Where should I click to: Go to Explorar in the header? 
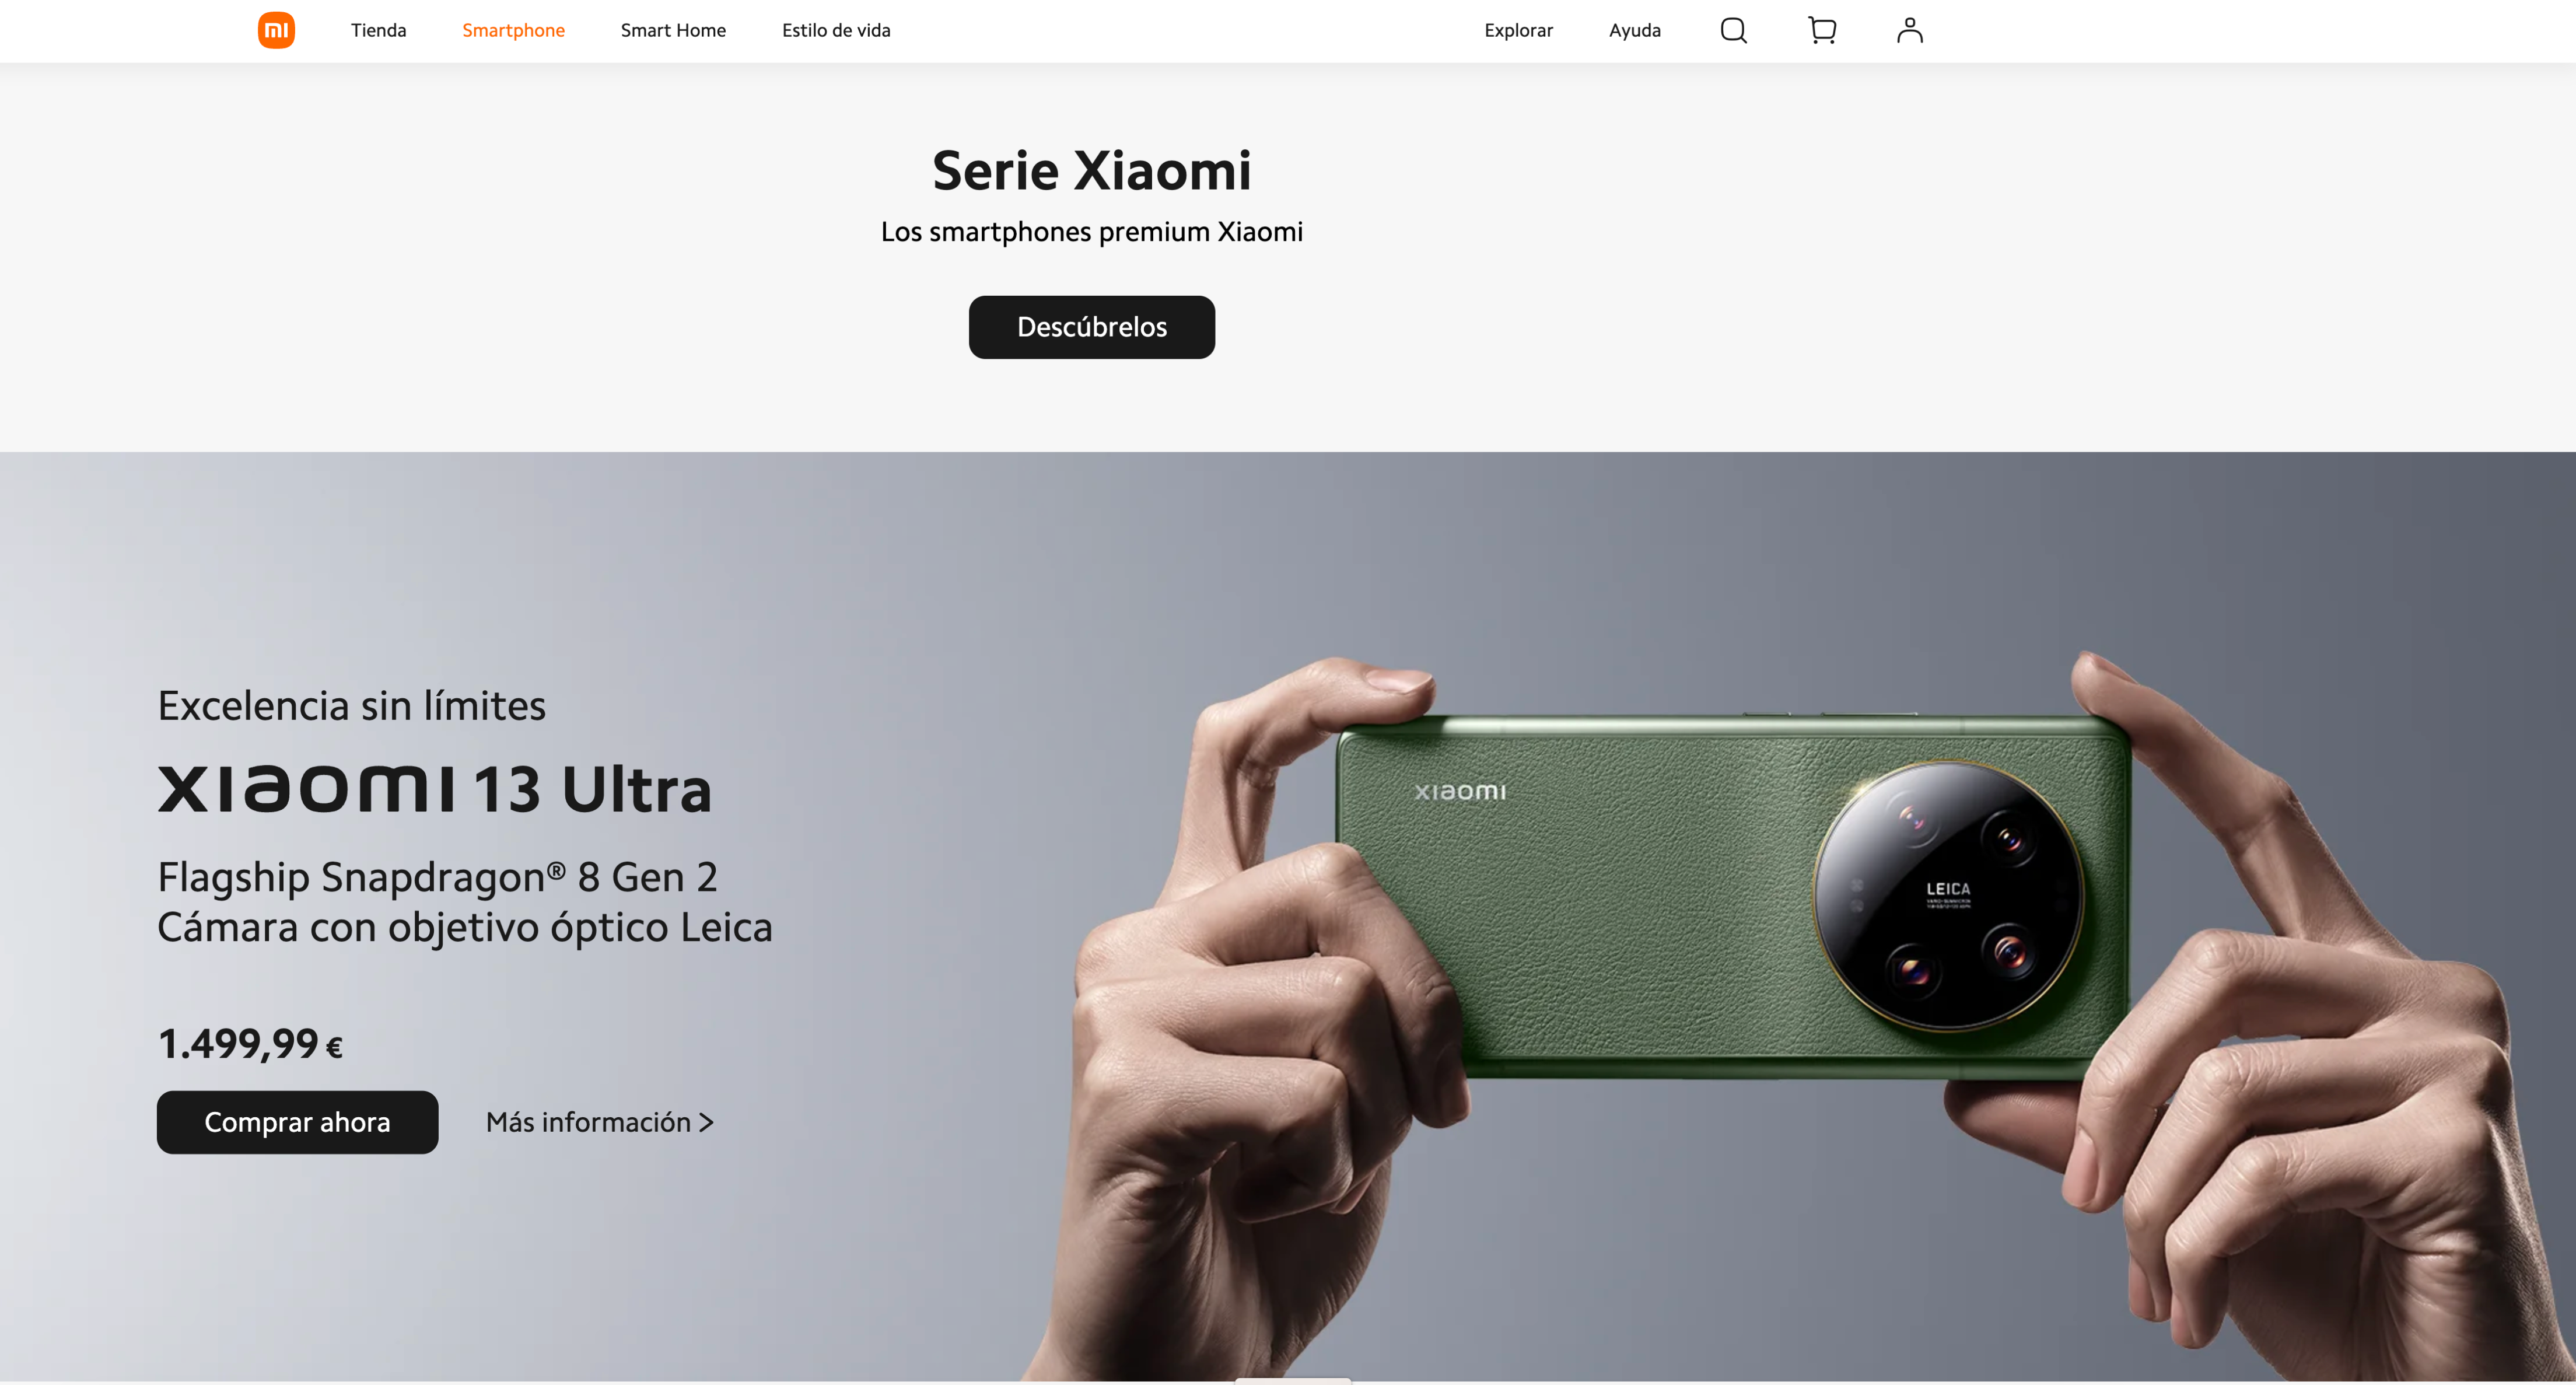coord(1518,30)
